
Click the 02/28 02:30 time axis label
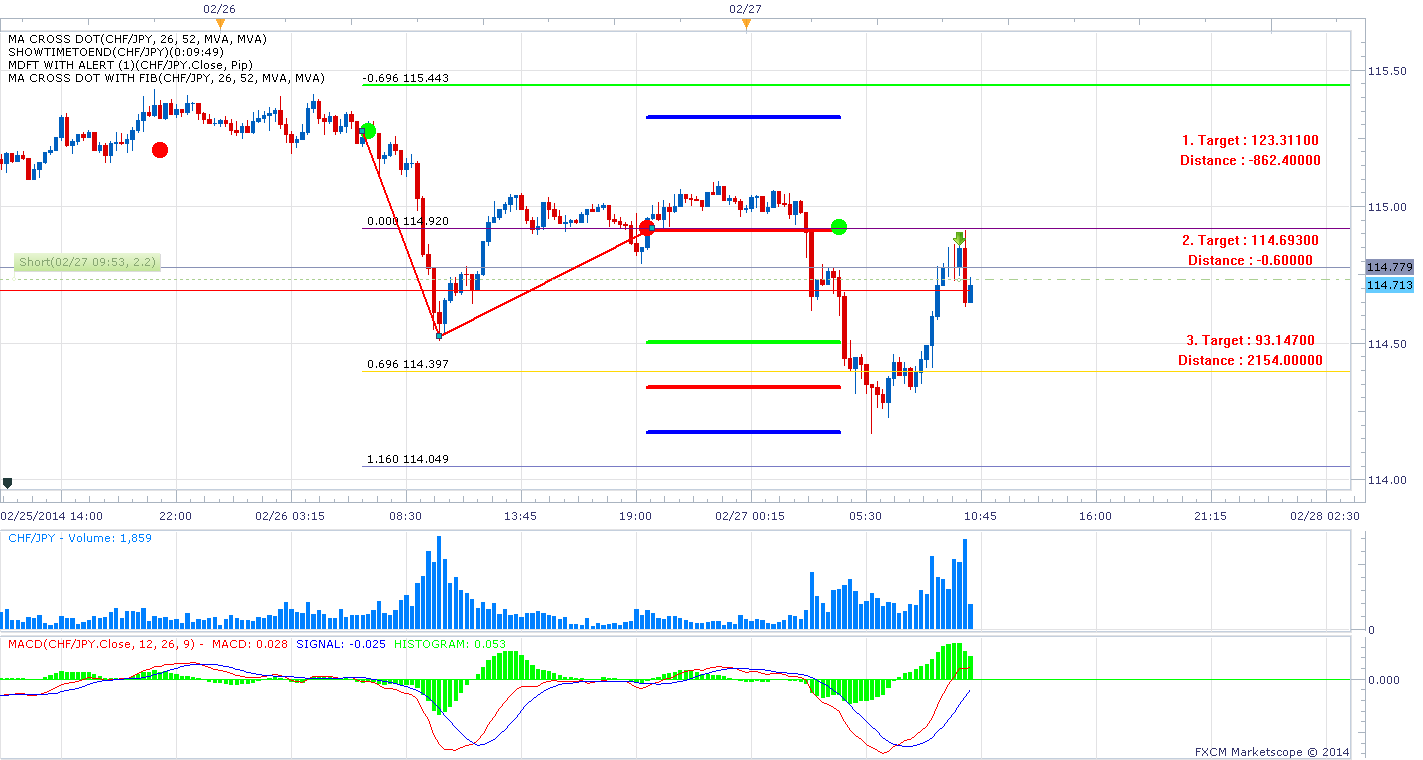1326,515
